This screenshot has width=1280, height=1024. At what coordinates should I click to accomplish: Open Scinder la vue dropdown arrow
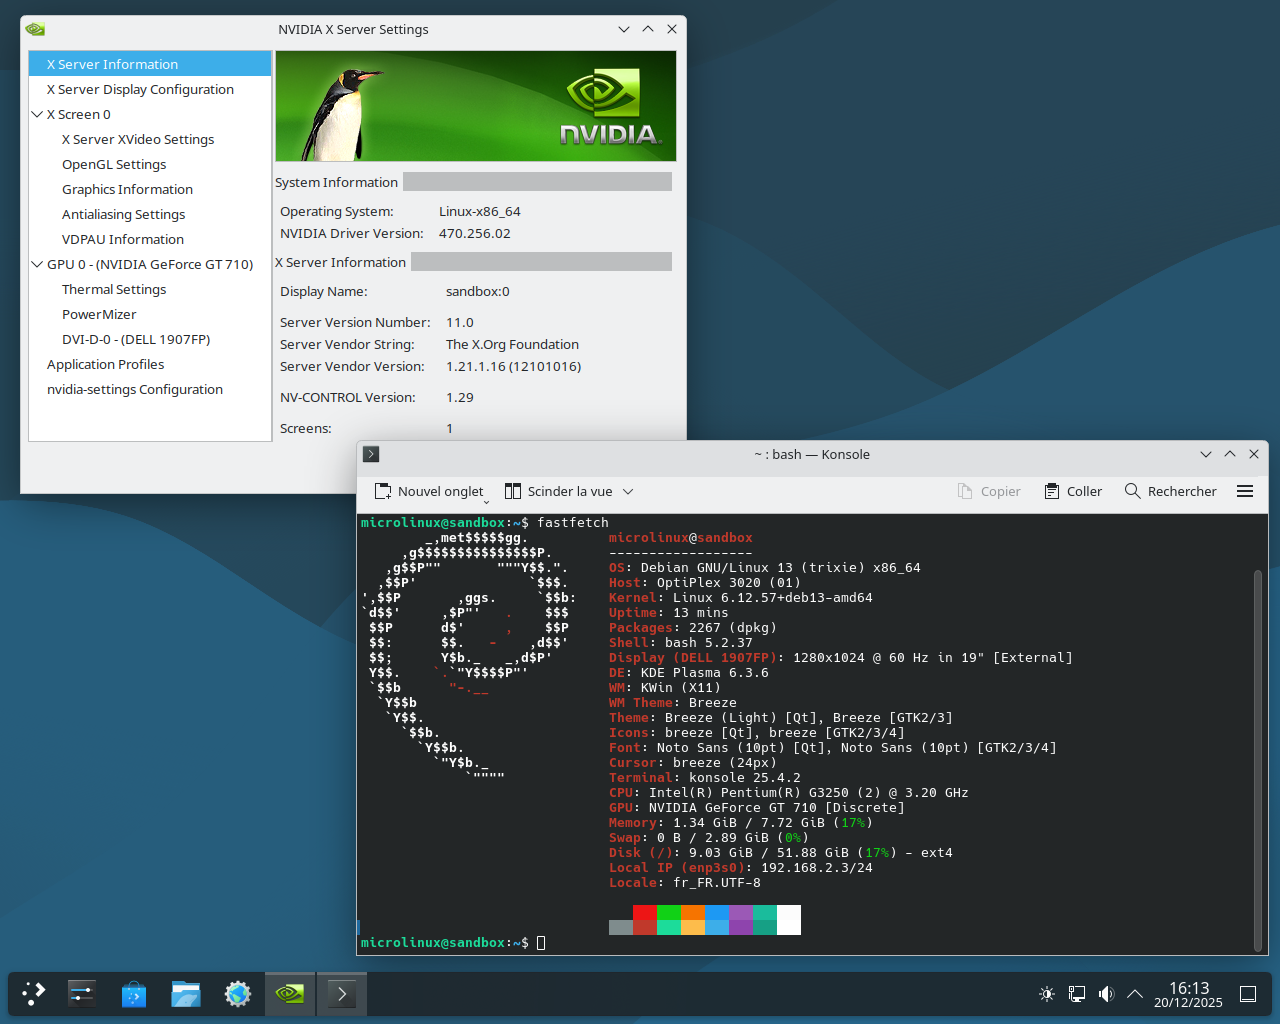(x=628, y=491)
